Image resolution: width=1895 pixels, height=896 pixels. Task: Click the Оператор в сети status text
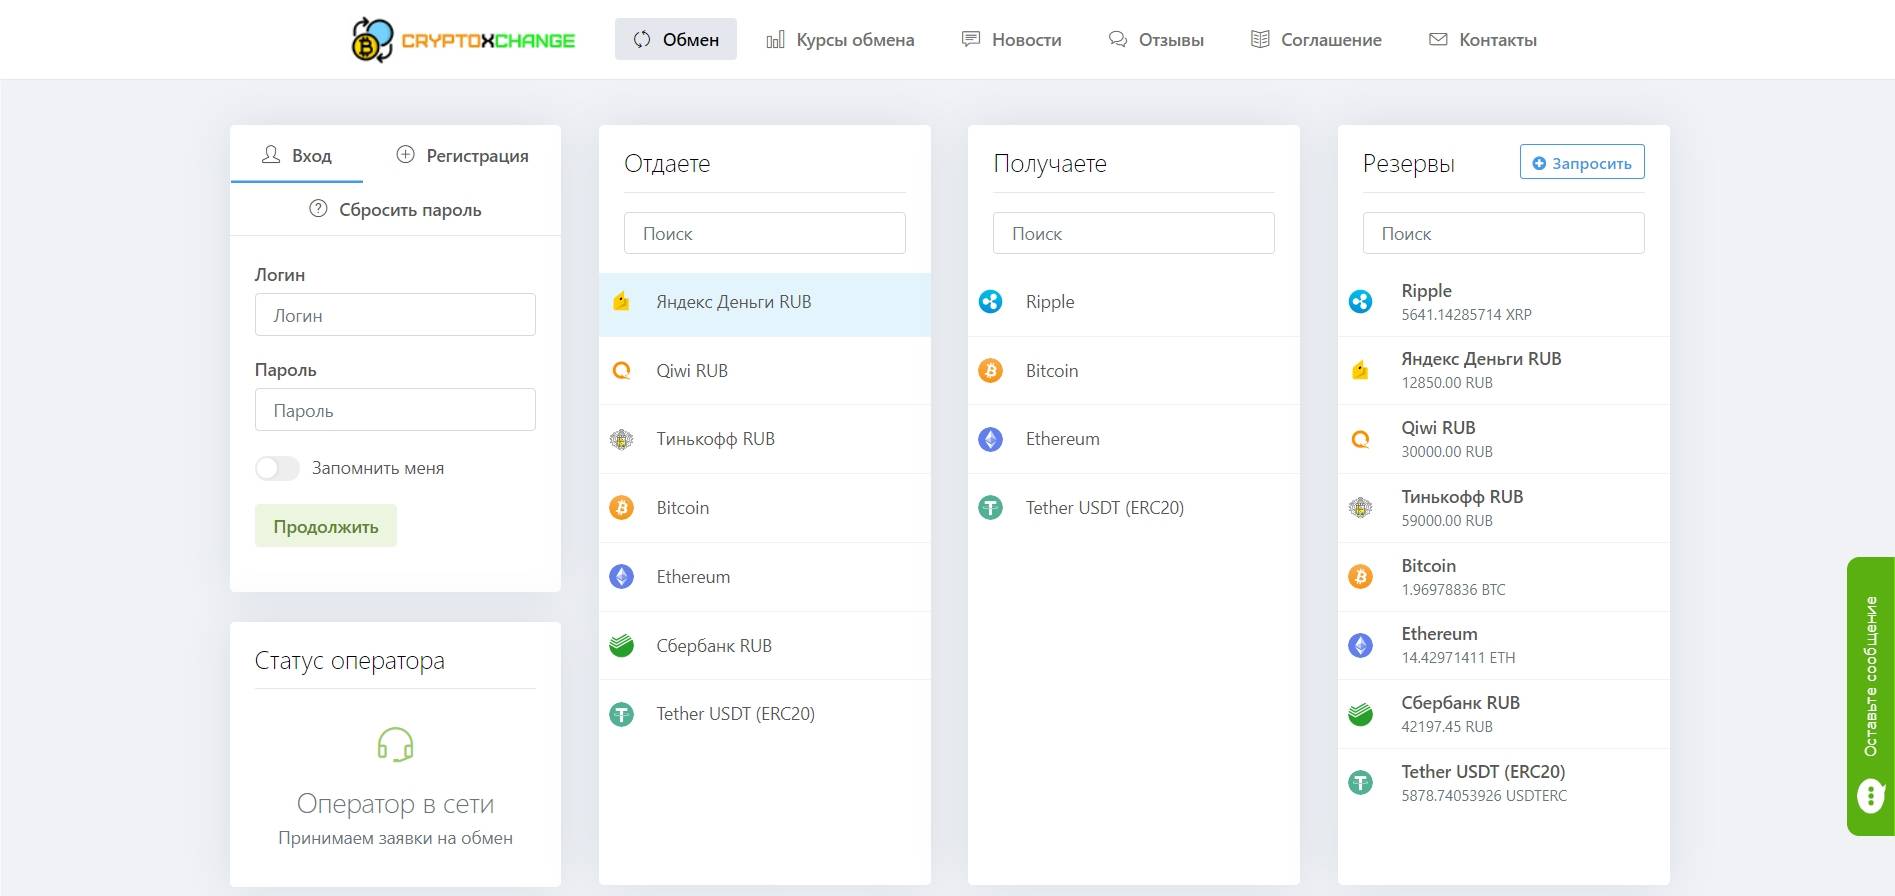pyautogui.click(x=395, y=804)
